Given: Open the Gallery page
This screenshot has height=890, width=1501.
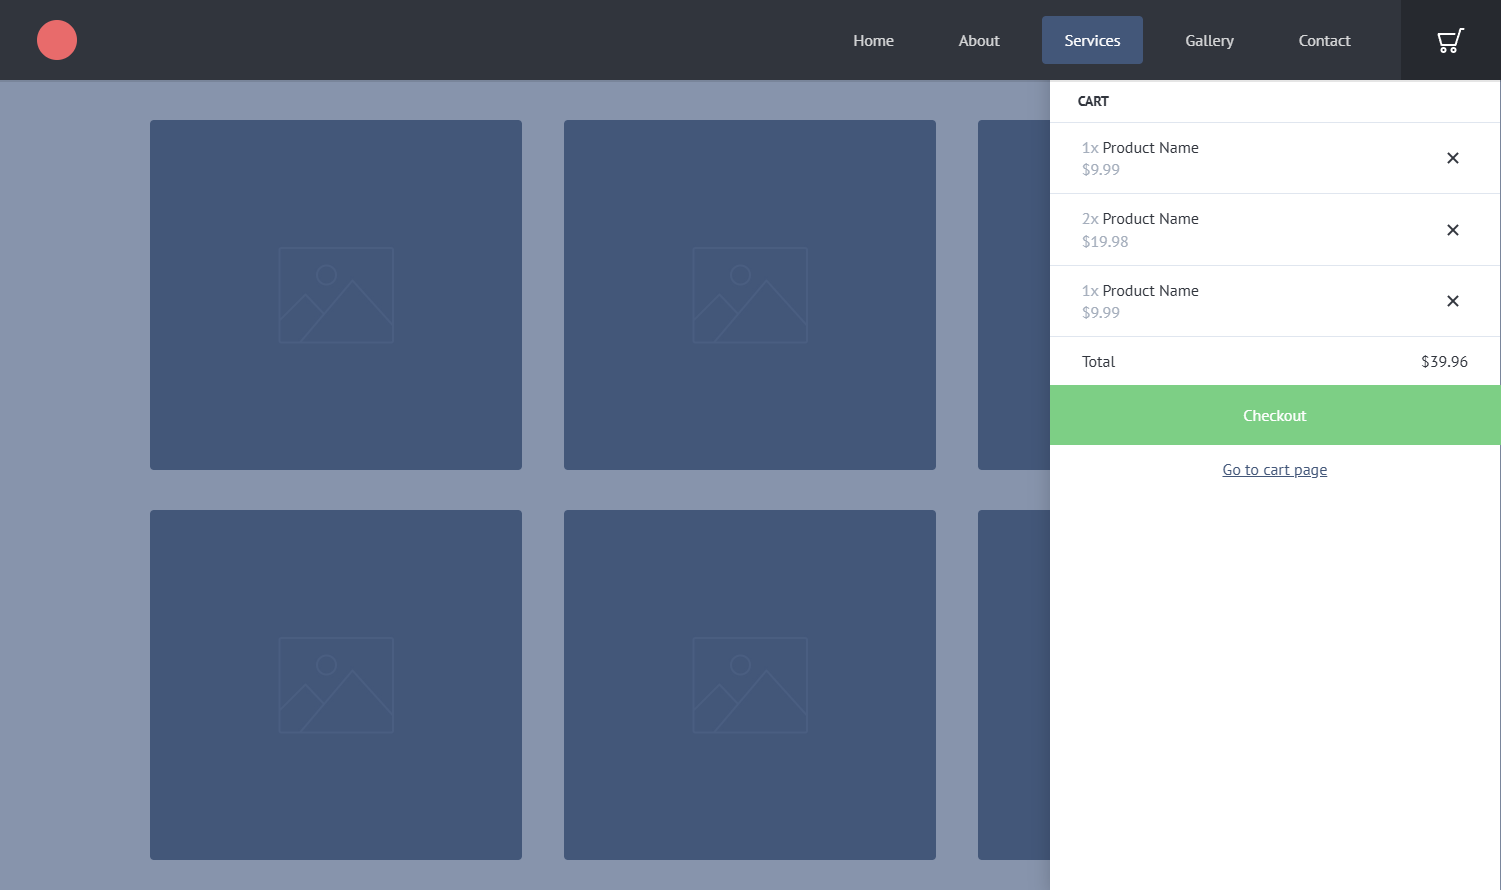Looking at the screenshot, I should (x=1209, y=40).
